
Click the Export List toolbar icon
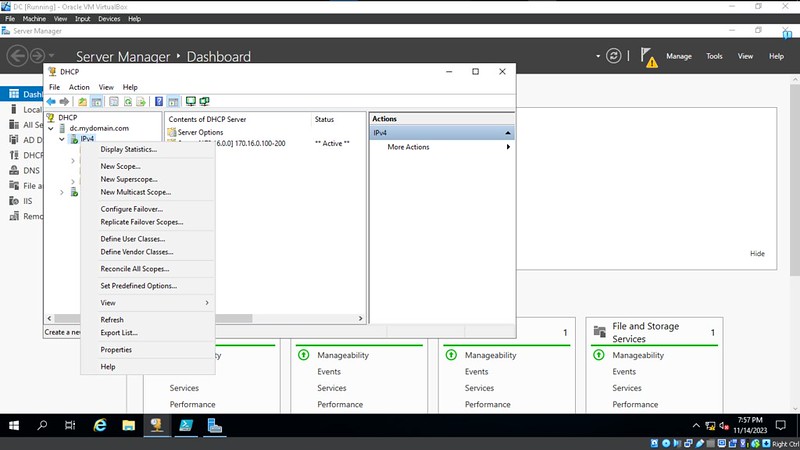[141, 102]
